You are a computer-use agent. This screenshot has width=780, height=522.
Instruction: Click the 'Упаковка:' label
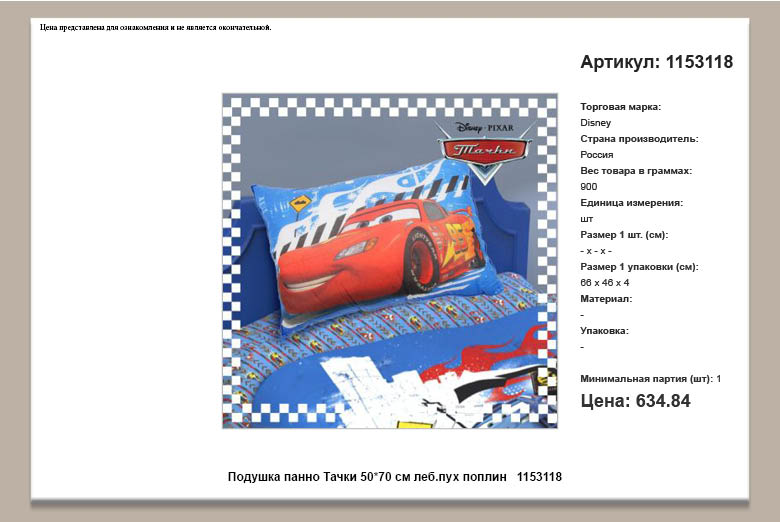click(x=604, y=330)
